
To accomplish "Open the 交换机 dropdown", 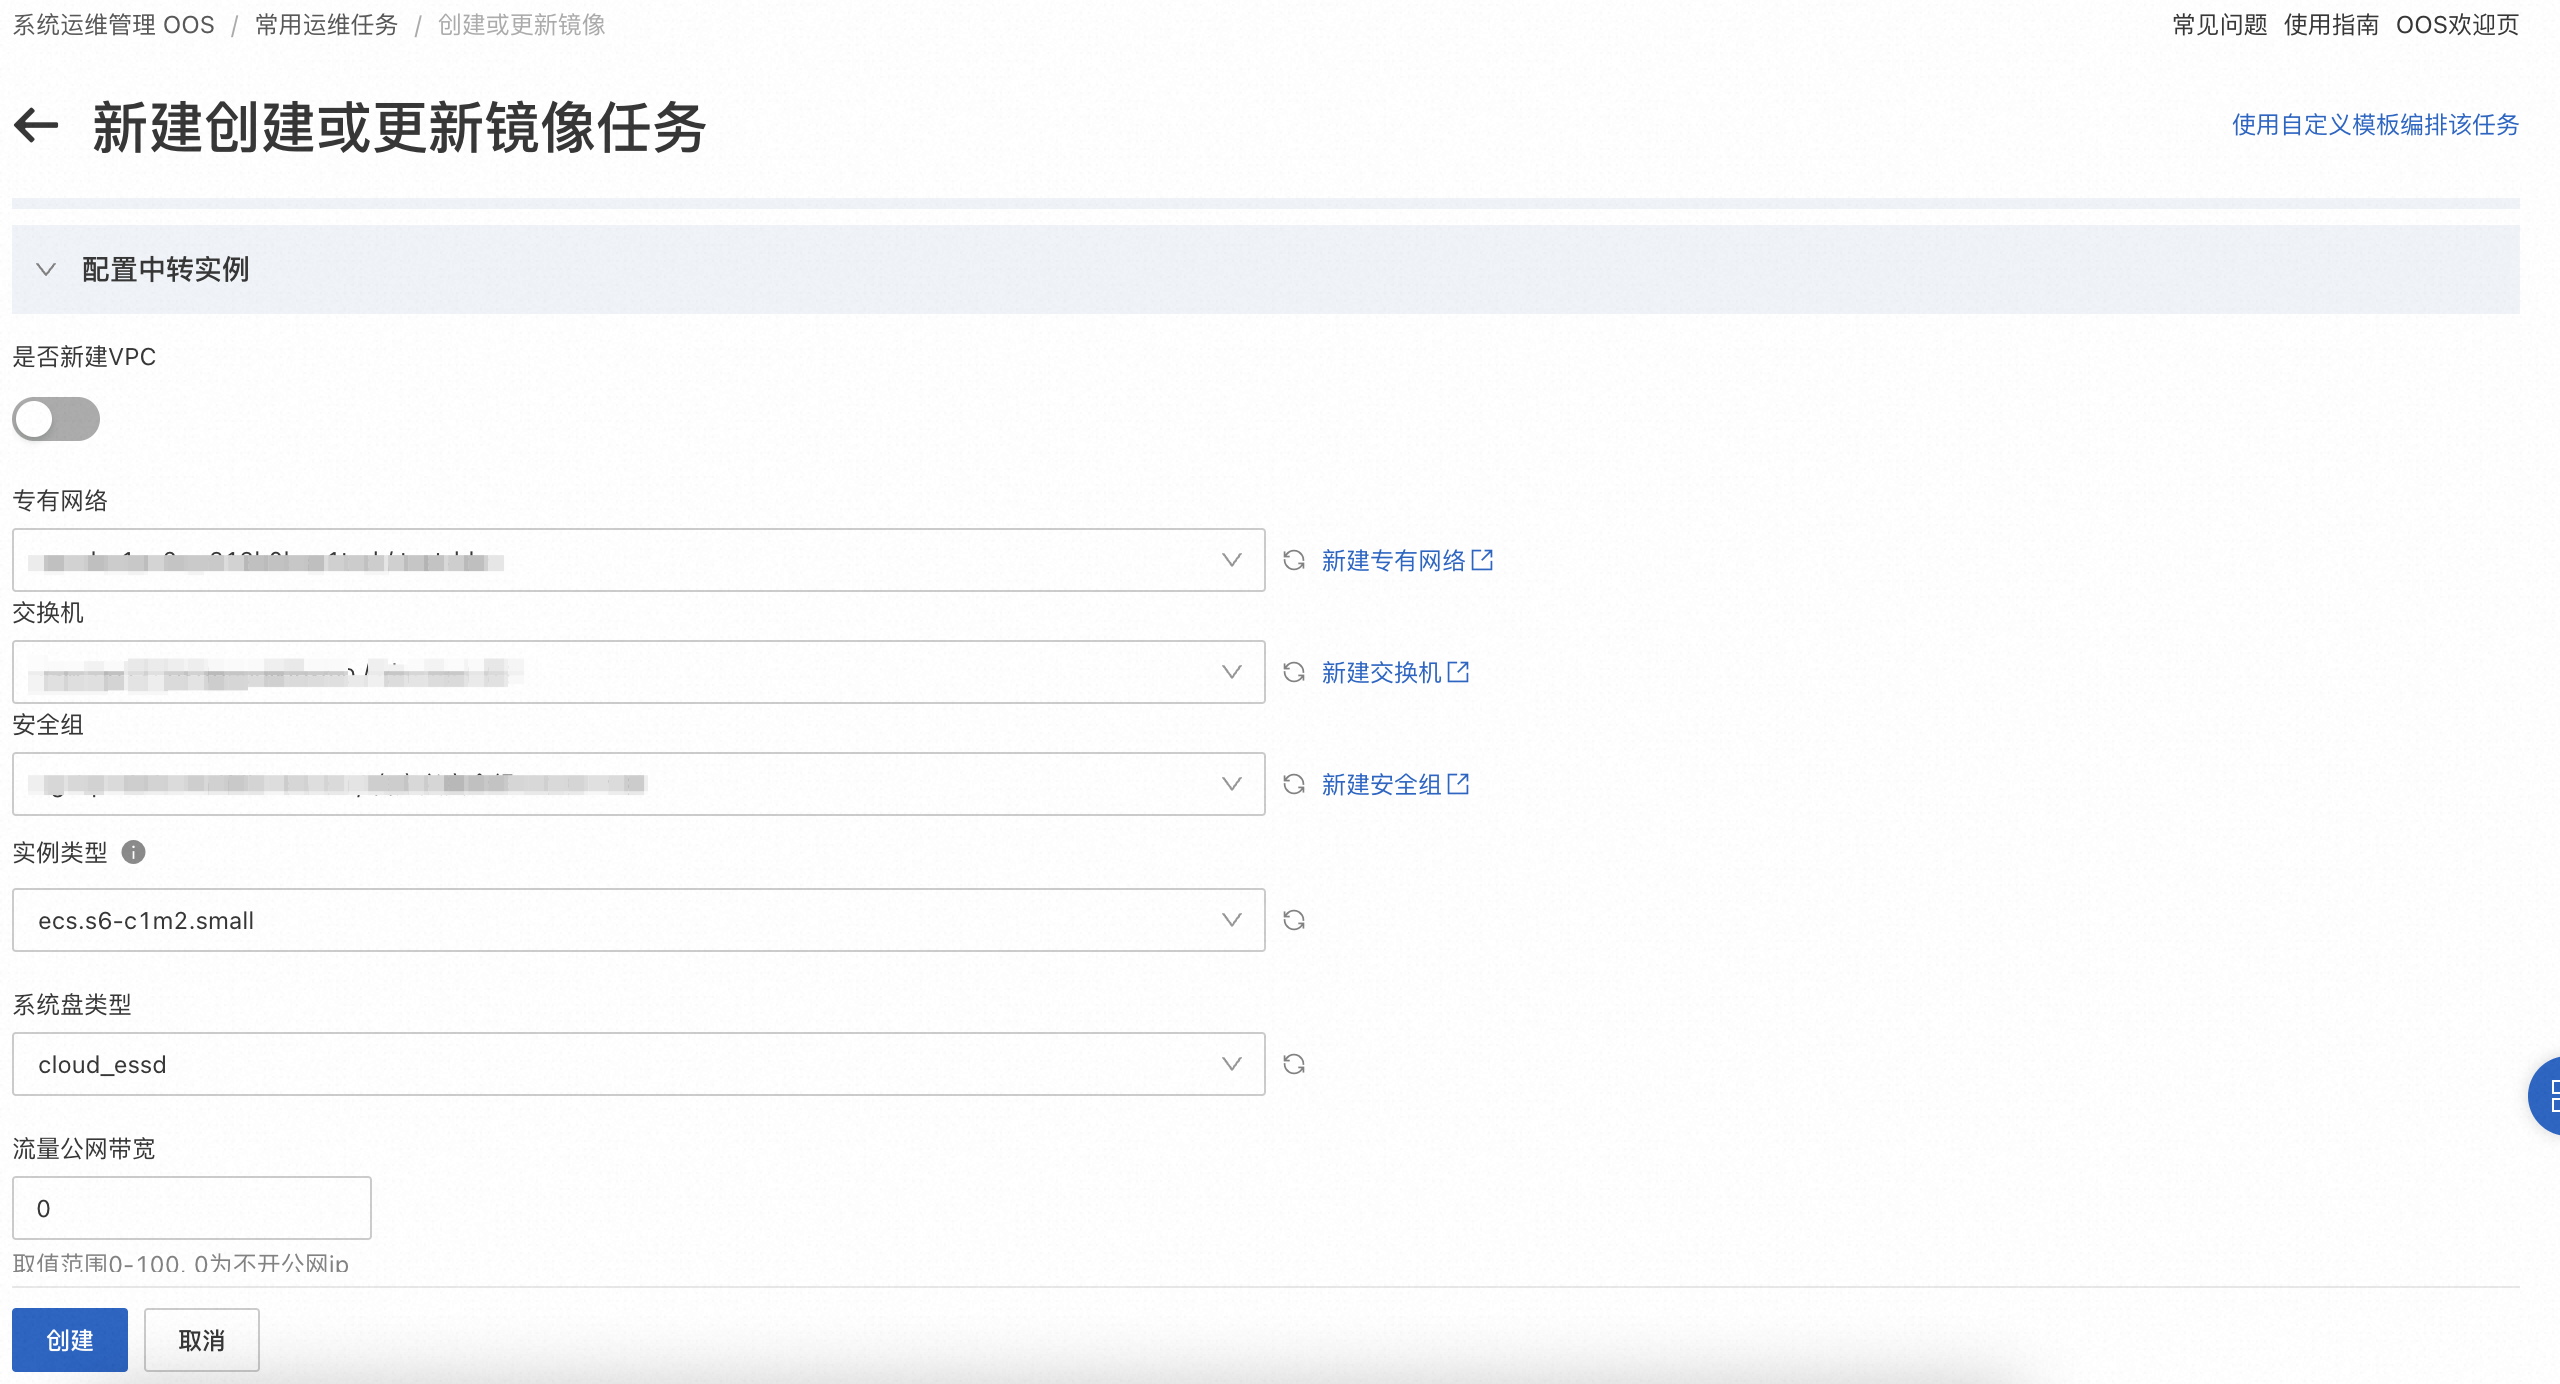I will (638, 672).
